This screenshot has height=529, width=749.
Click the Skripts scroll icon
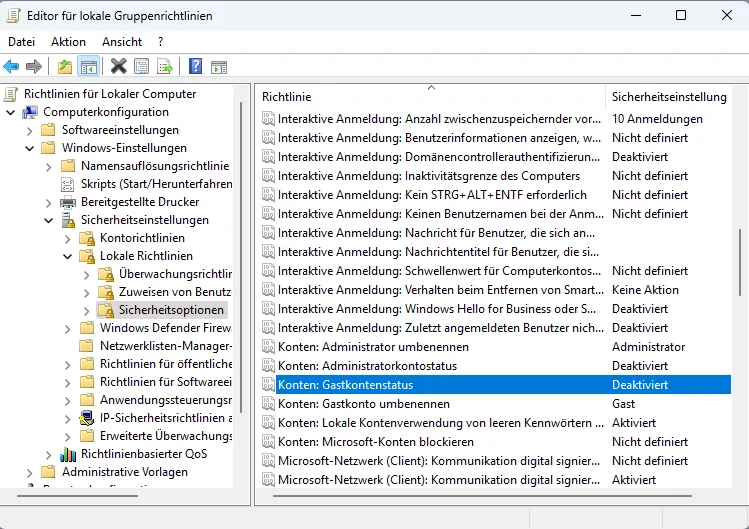pyautogui.click(x=68, y=184)
